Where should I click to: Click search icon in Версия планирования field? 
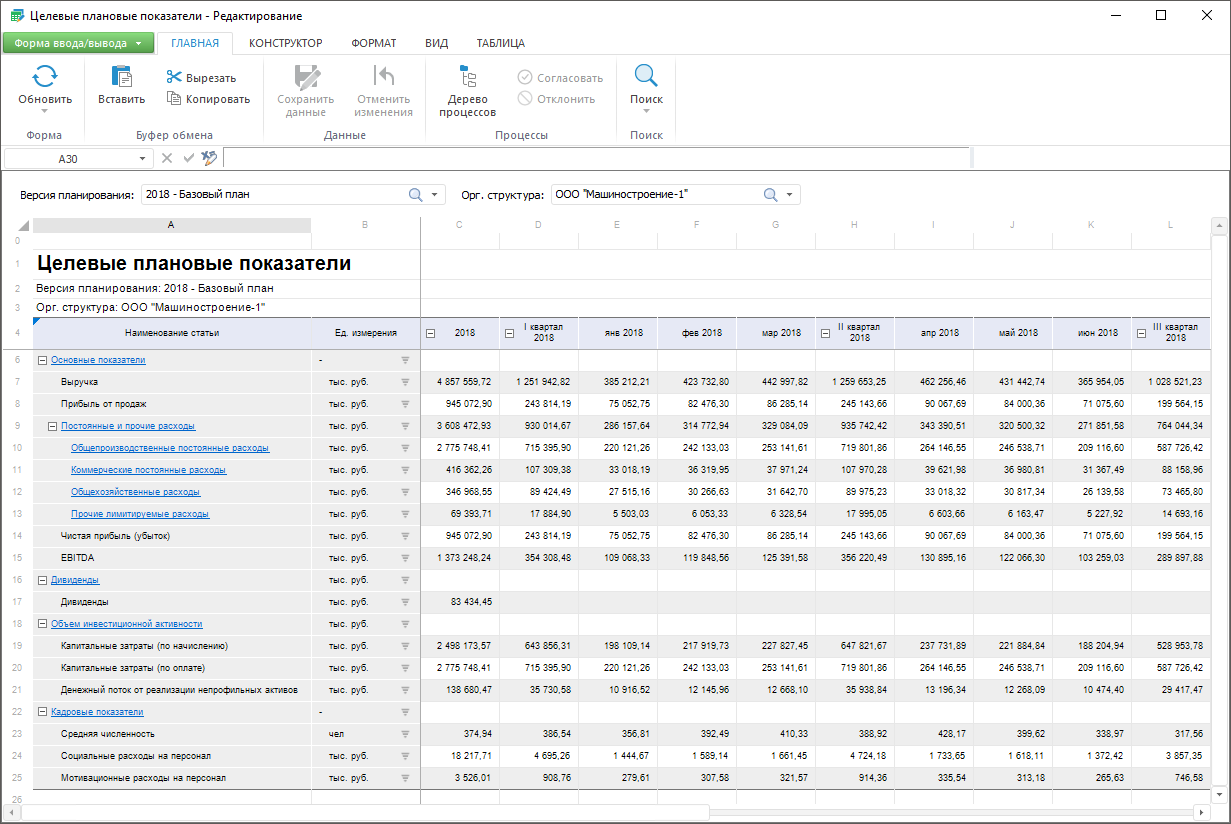tap(416, 195)
